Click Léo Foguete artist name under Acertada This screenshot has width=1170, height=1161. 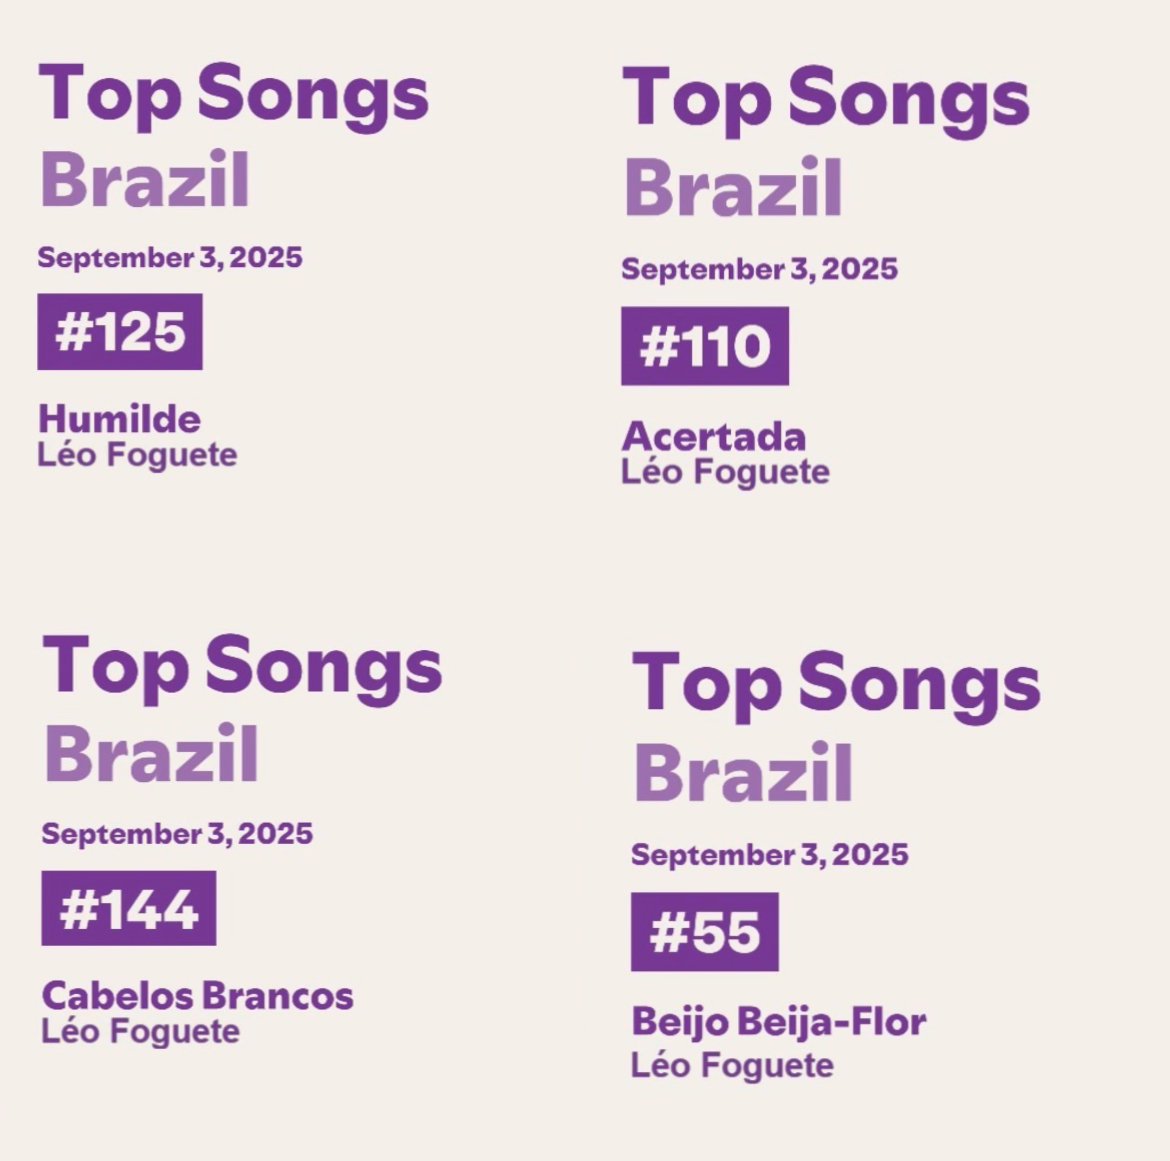click(725, 472)
